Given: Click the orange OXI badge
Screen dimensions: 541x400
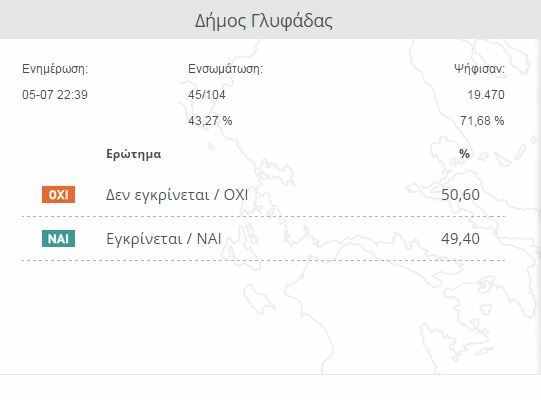Looking at the screenshot, I should tap(58, 195).
